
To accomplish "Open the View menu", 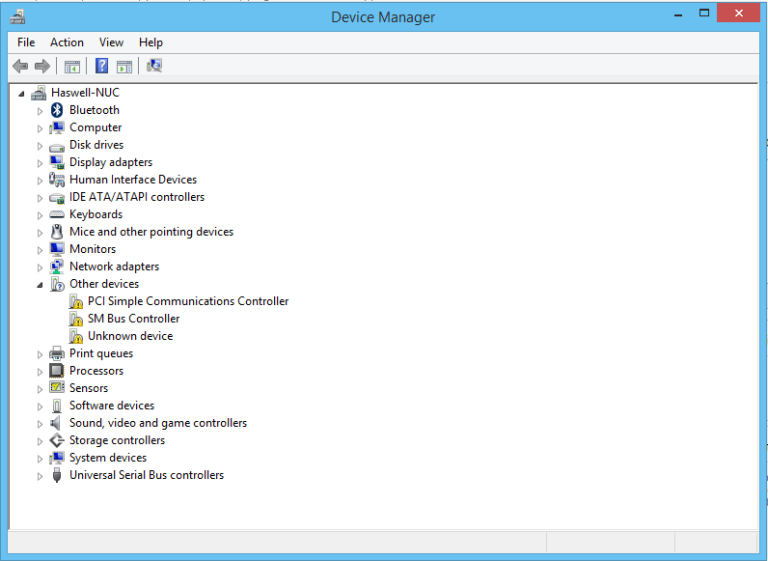I will 111,42.
